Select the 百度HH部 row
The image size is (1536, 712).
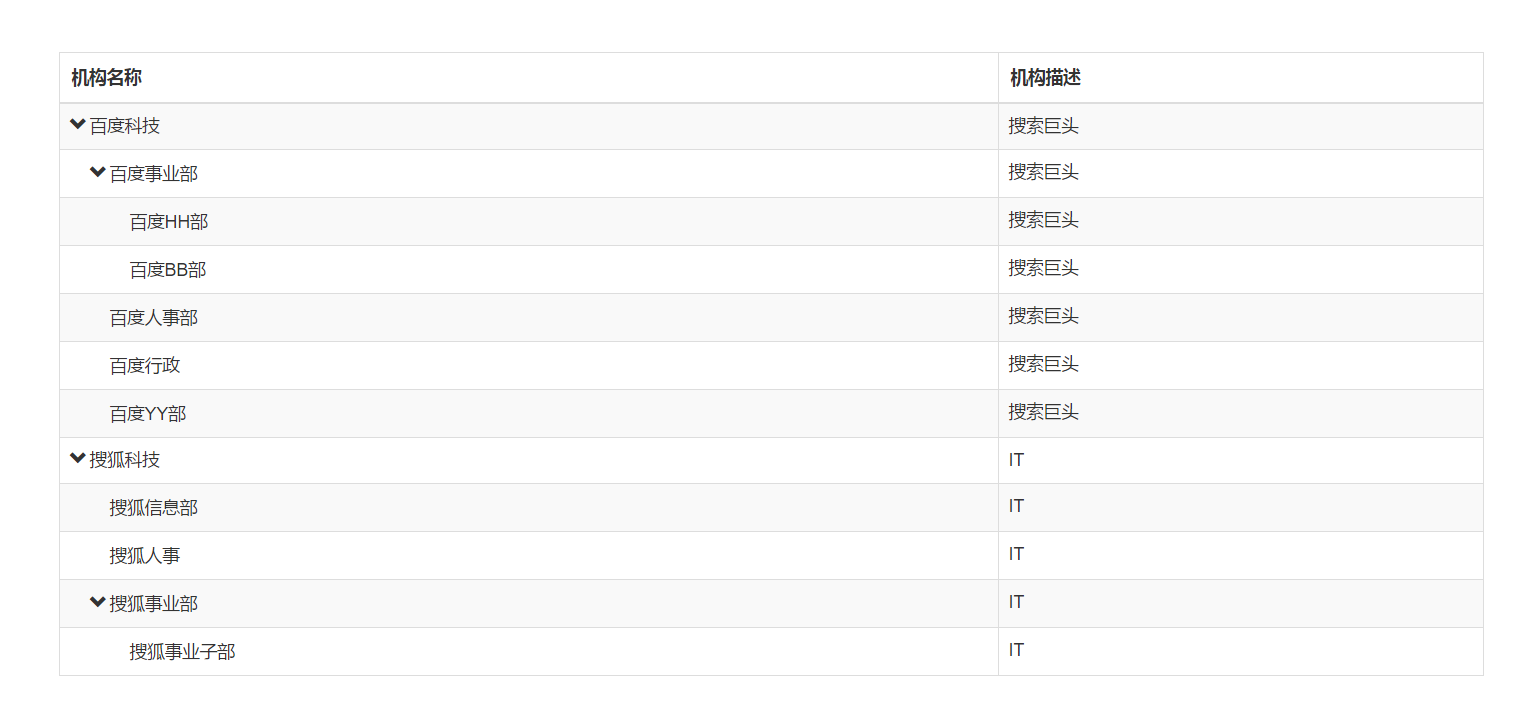point(168,222)
